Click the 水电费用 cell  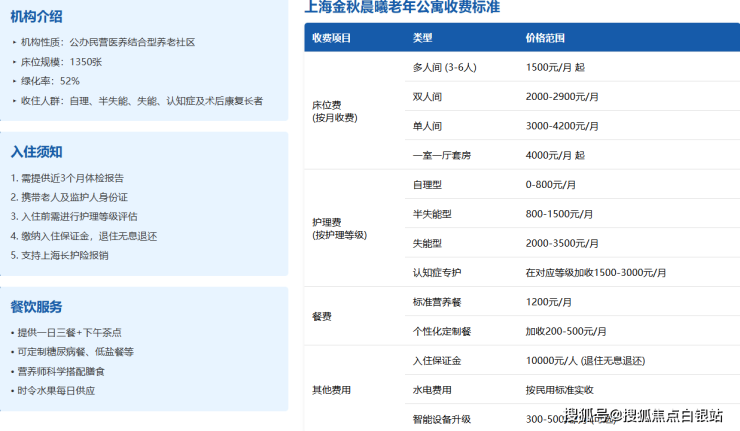coord(432,389)
